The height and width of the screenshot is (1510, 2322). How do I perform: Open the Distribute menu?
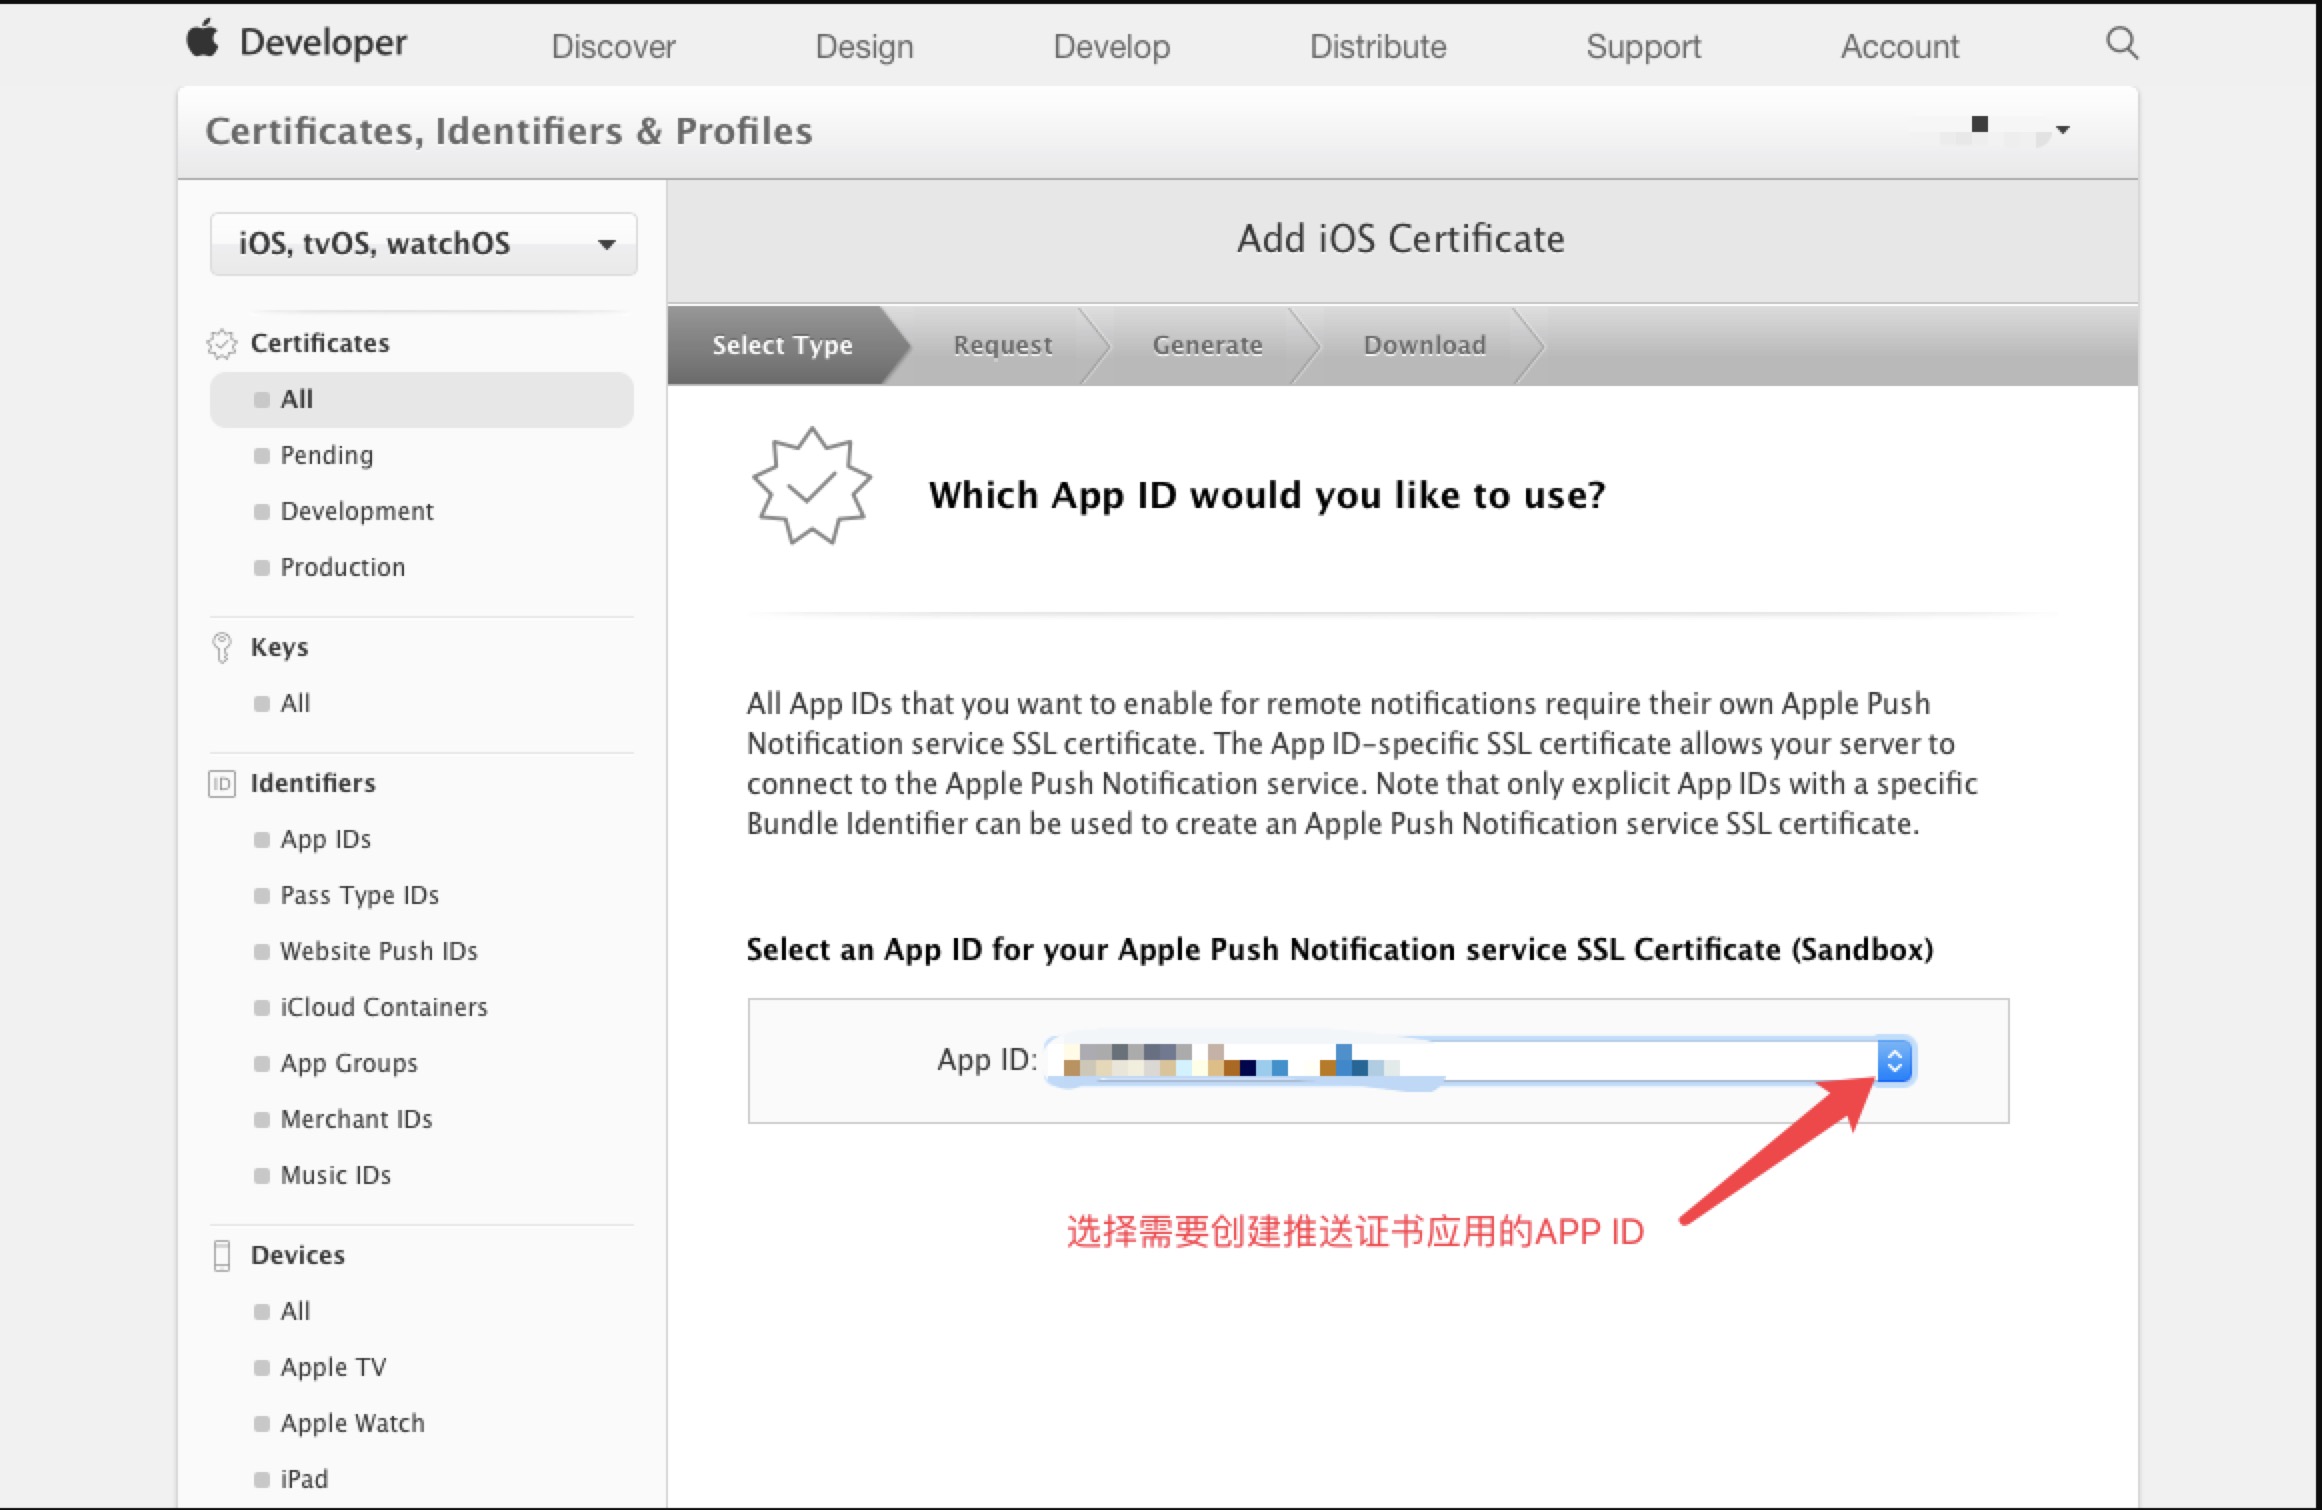[1378, 46]
